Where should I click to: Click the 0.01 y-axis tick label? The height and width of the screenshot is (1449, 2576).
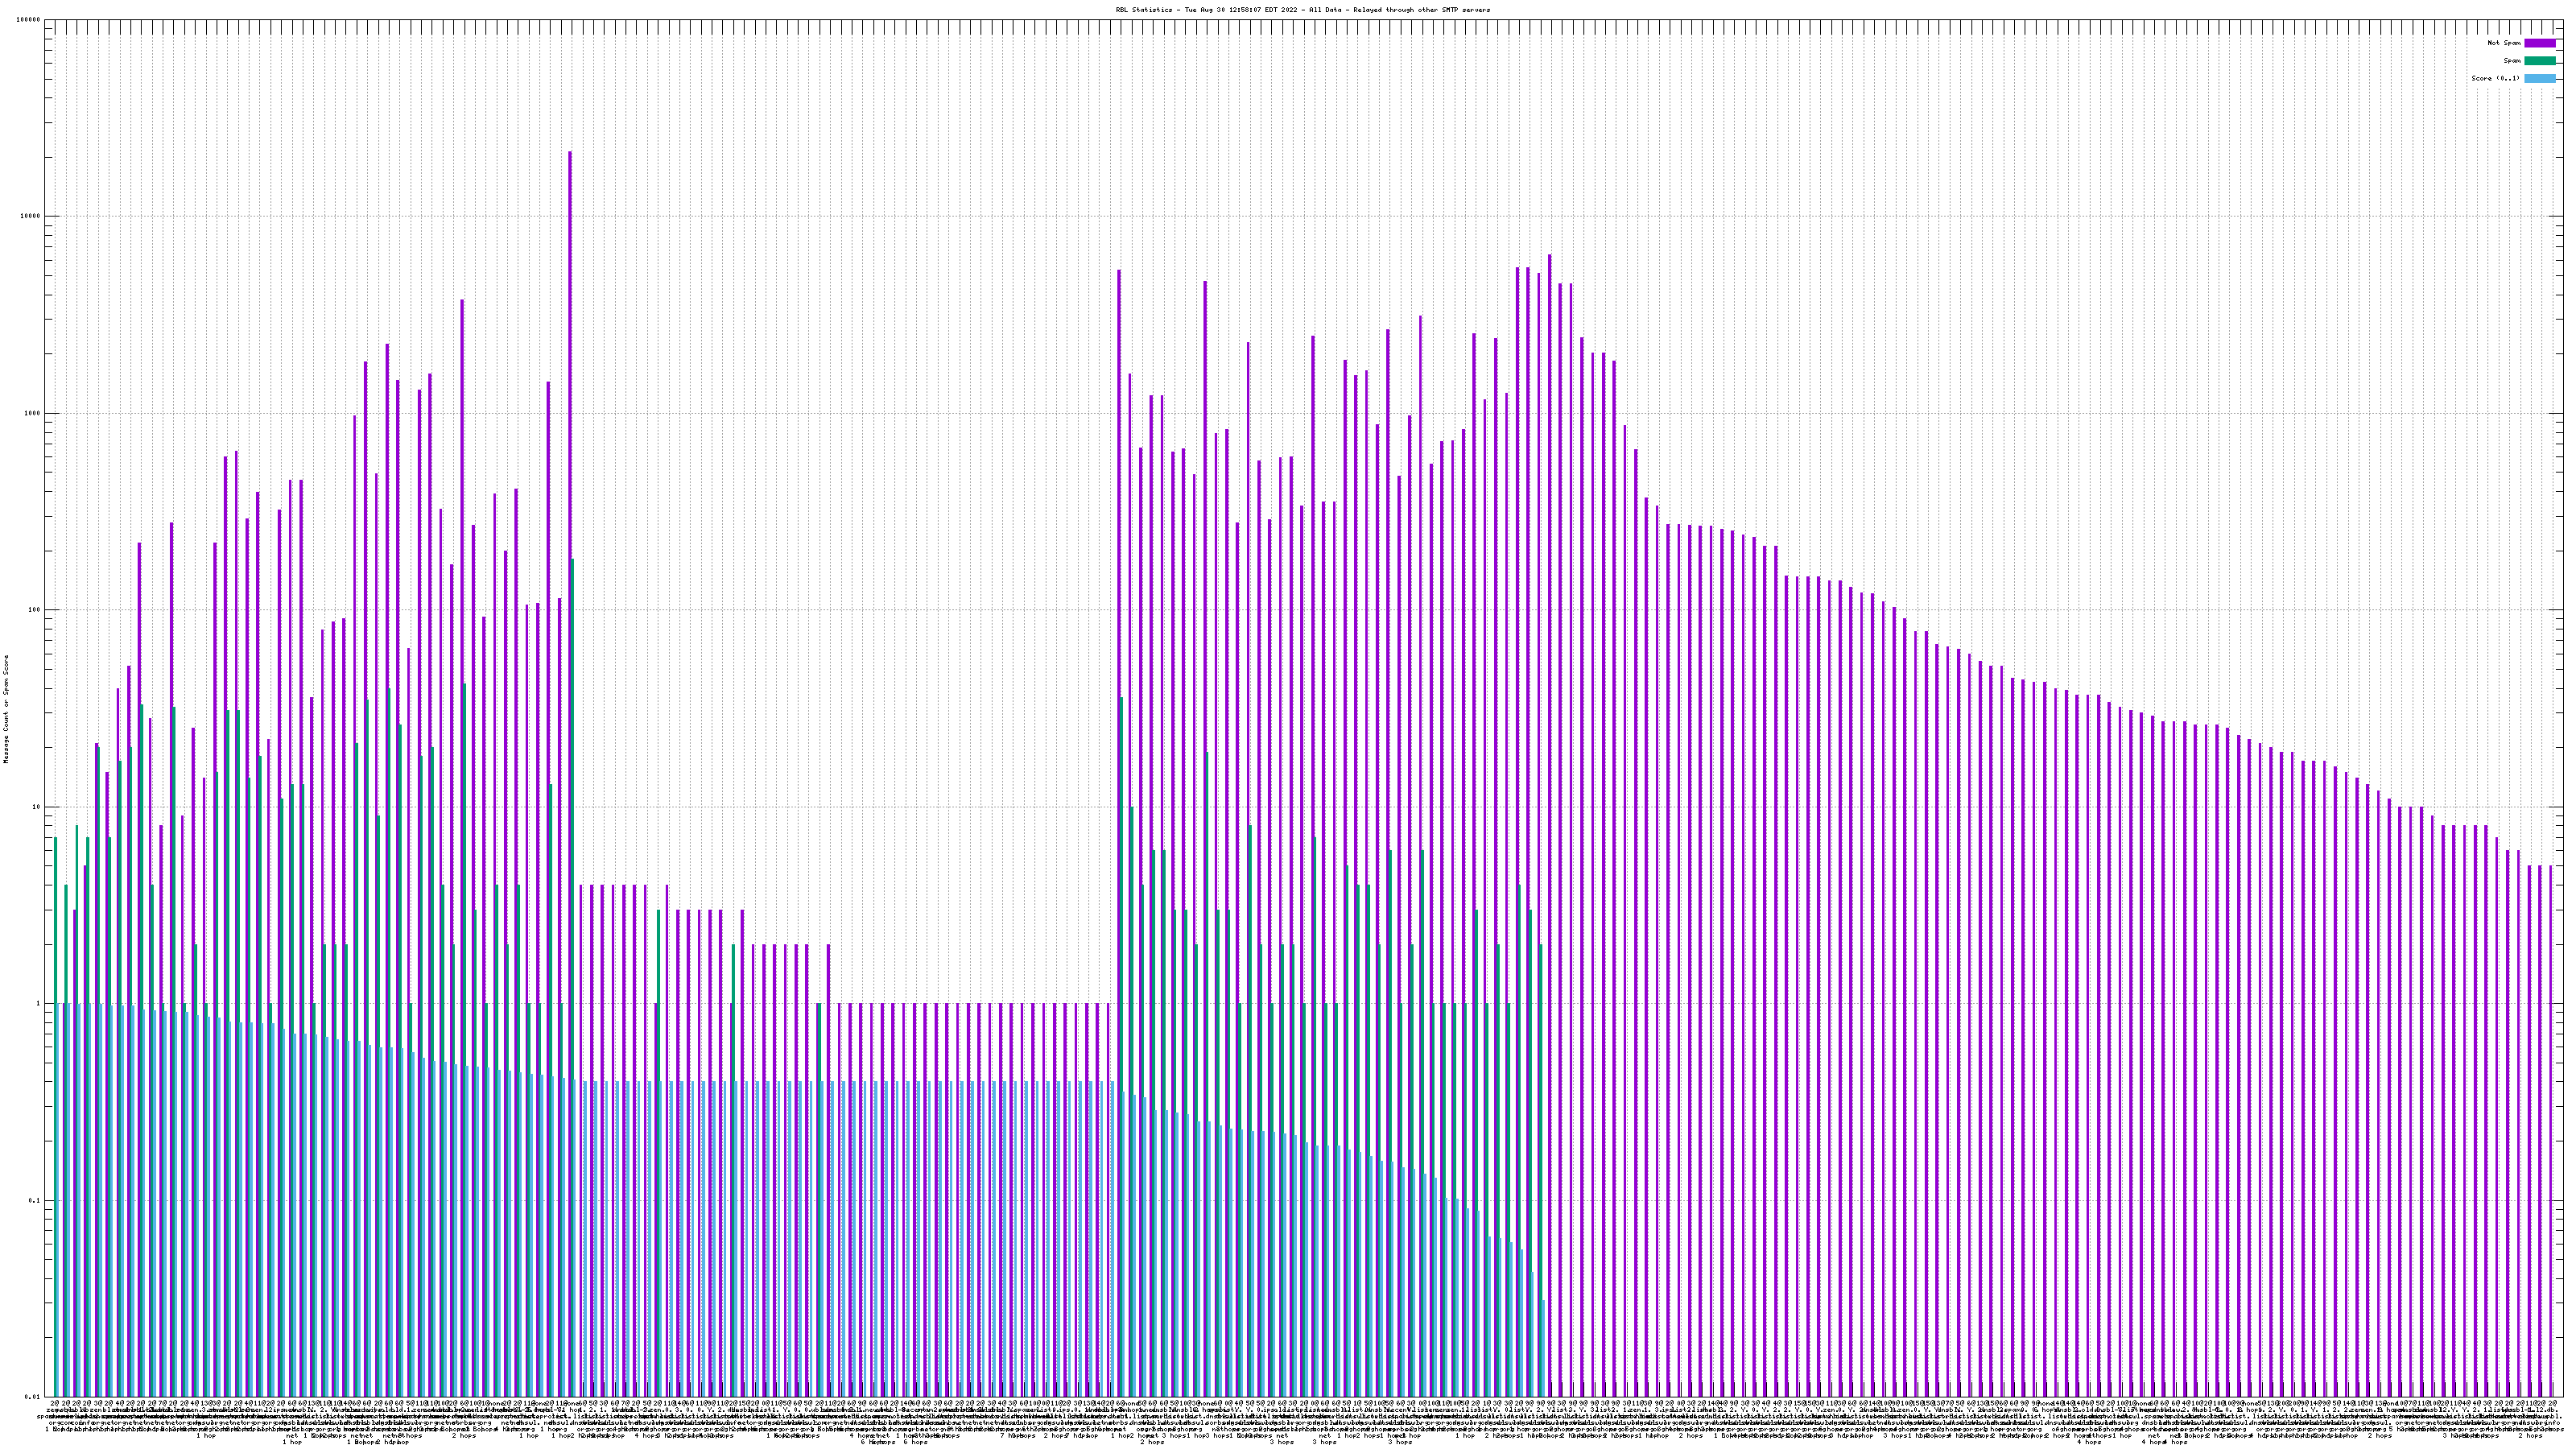point(34,1396)
